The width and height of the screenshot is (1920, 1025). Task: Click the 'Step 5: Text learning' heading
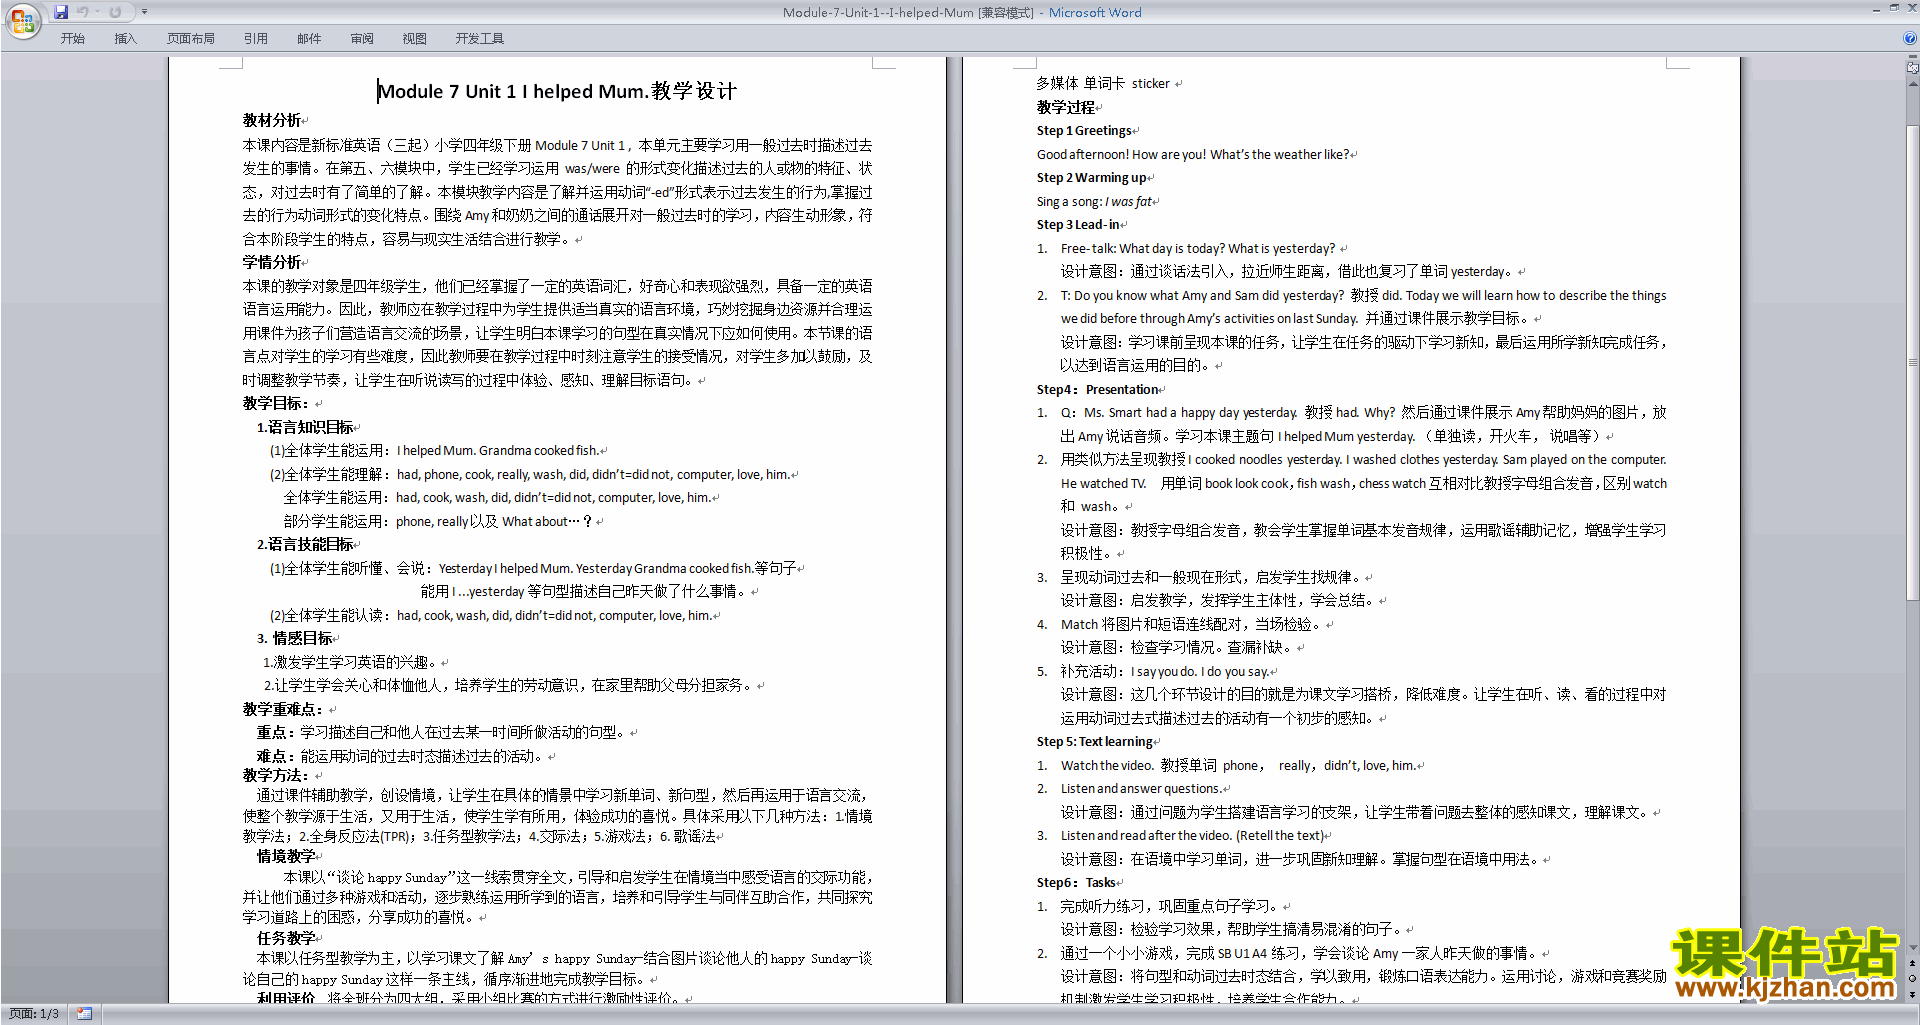tap(1094, 742)
